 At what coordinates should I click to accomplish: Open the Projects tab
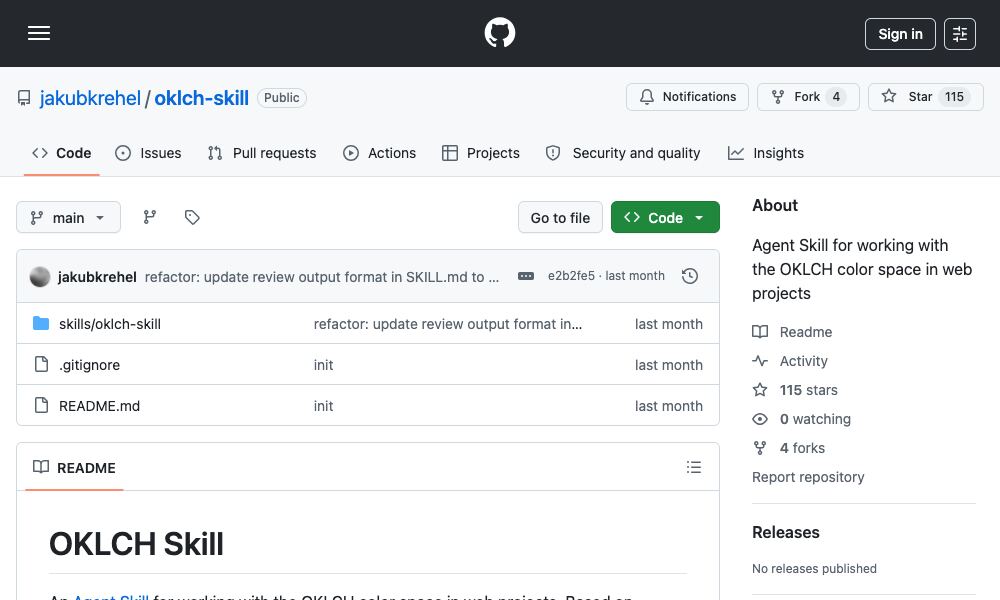[x=481, y=153]
